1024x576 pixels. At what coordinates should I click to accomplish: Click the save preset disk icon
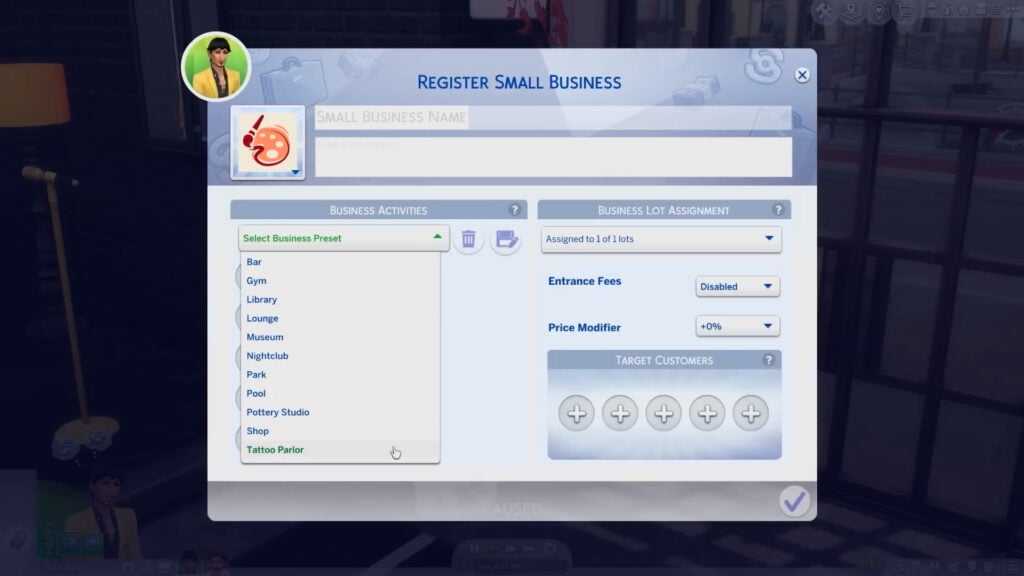tap(506, 239)
